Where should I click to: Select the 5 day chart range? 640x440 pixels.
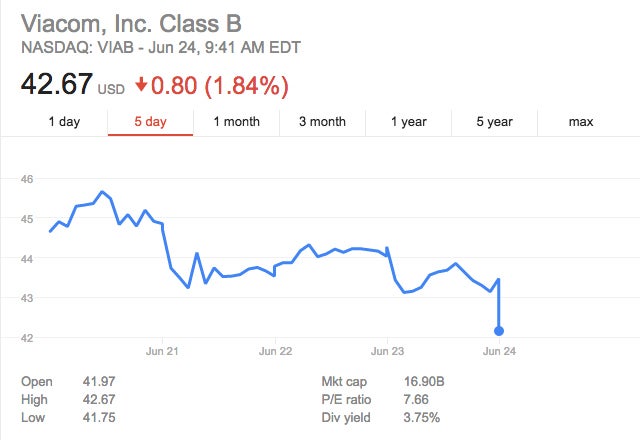[150, 122]
